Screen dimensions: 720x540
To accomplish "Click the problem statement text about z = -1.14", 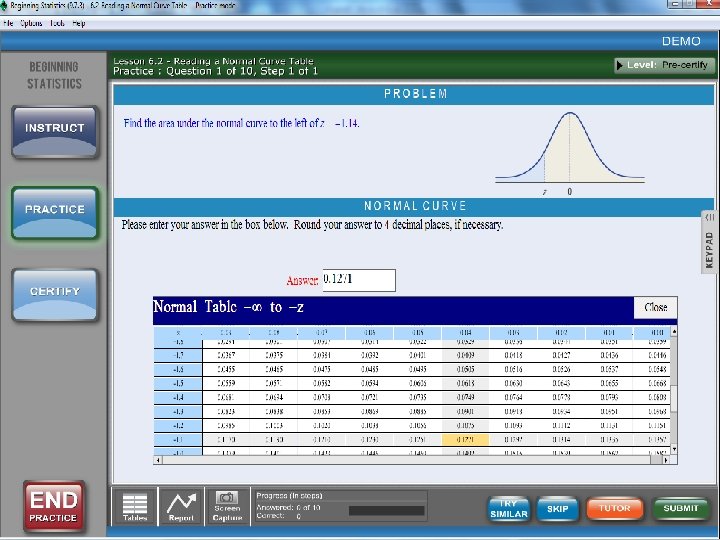I will (242, 124).
